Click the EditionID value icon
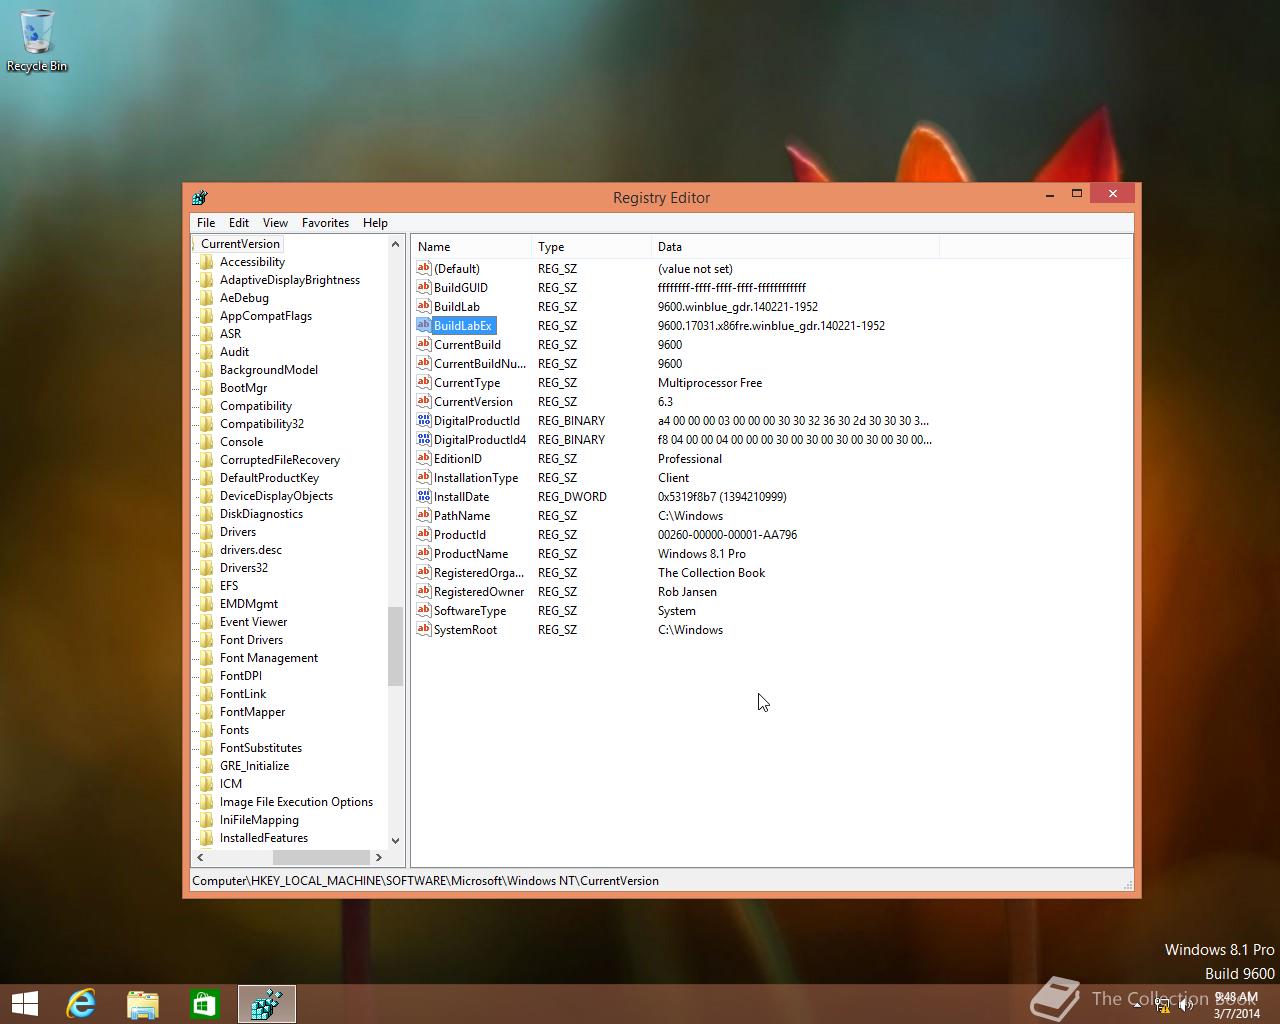 click(424, 458)
